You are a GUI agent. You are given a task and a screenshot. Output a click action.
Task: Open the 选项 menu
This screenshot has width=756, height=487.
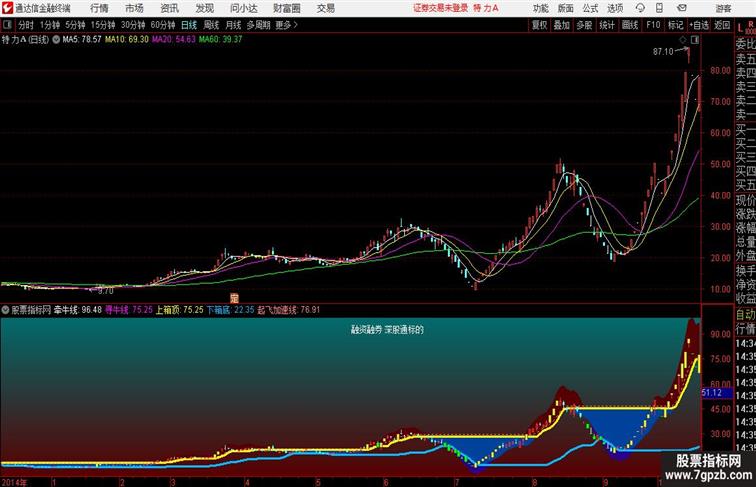pos(615,8)
